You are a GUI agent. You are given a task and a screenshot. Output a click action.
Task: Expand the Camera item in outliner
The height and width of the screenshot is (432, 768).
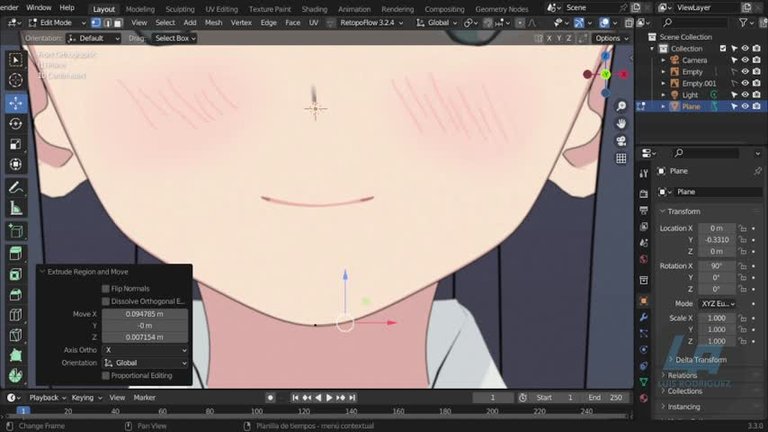pos(663,60)
